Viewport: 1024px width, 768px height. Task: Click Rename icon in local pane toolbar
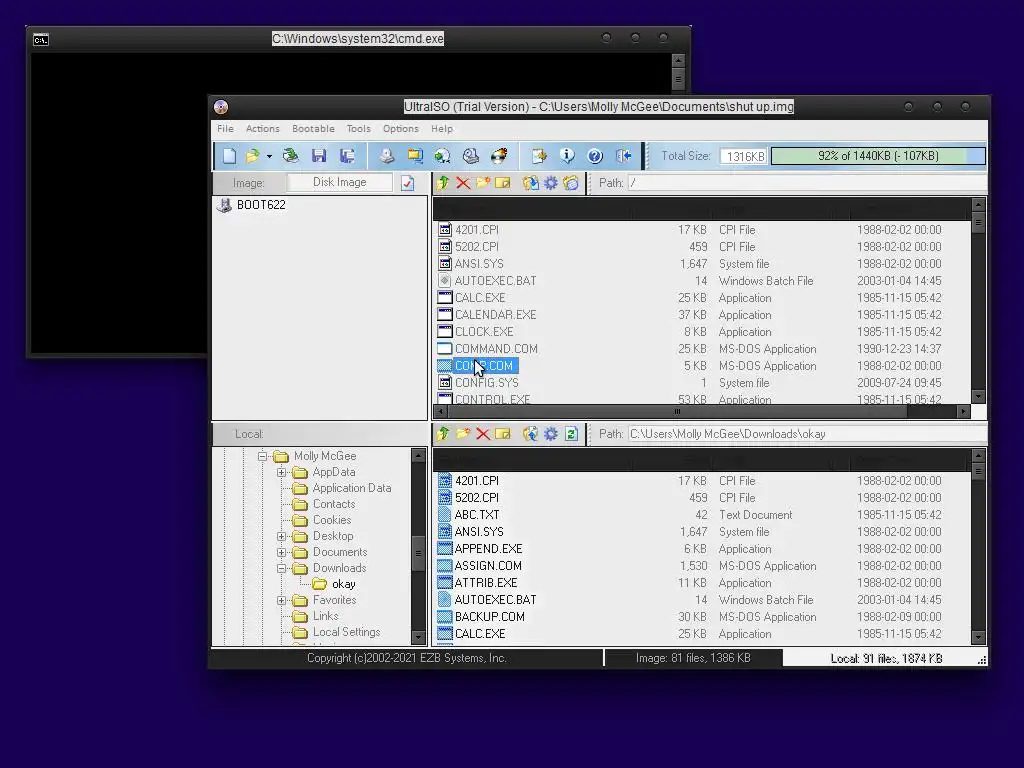502,434
